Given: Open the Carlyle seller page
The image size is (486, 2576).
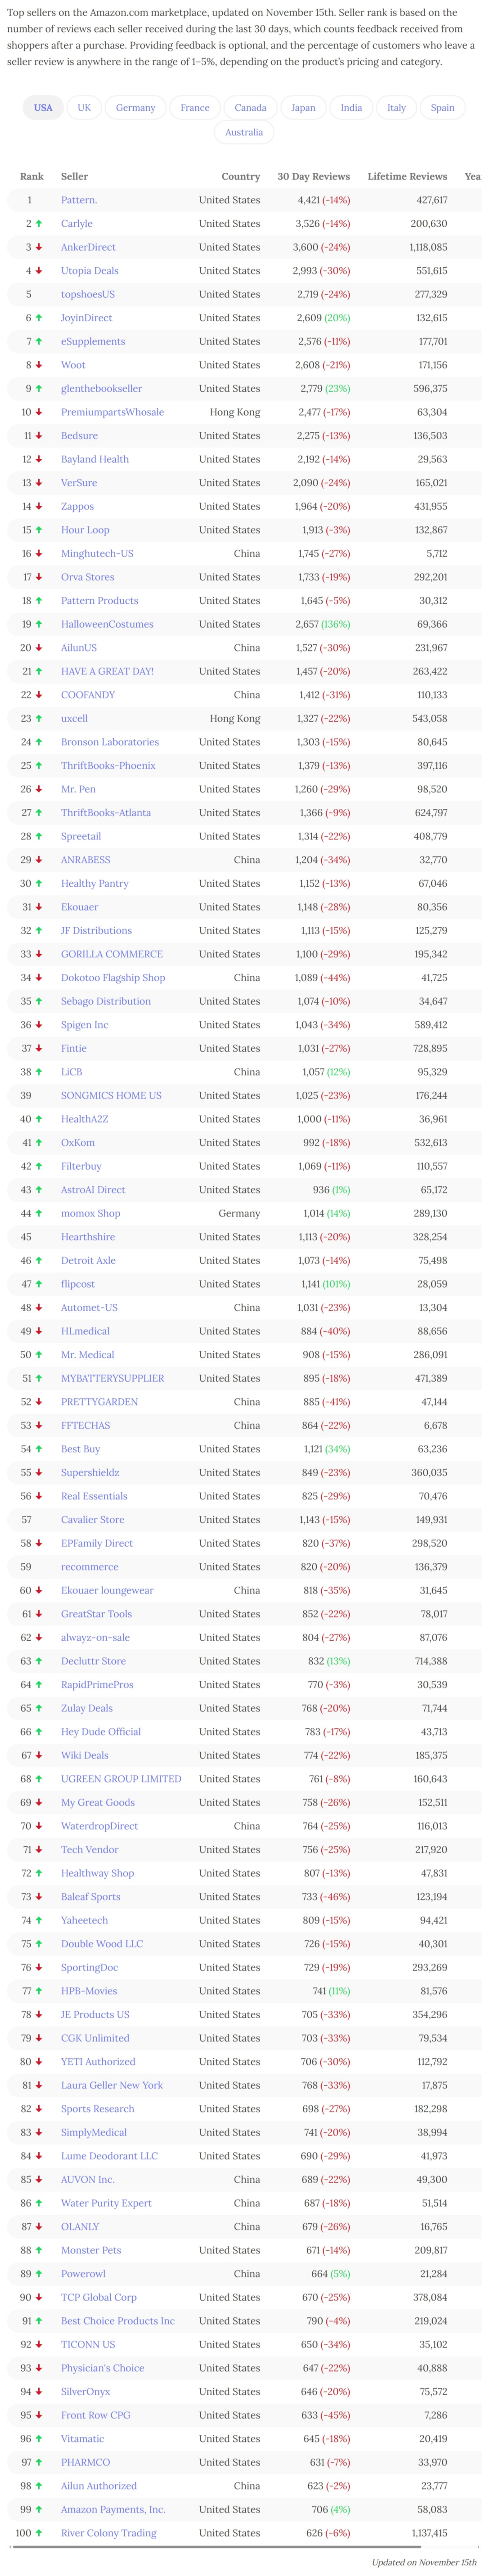Looking at the screenshot, I should coord(77,224).
